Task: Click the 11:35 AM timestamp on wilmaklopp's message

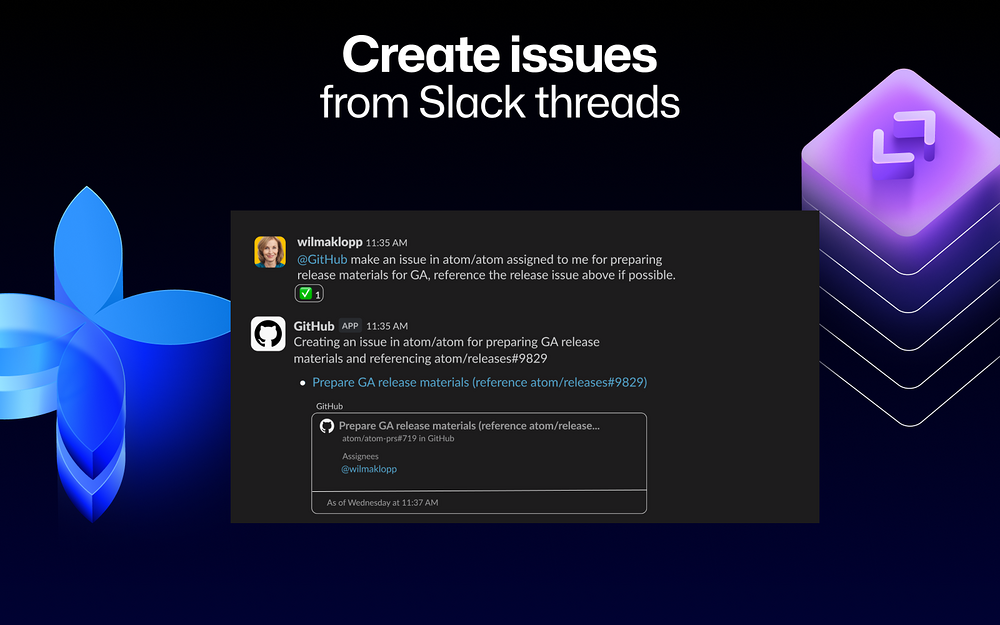Action: (386, 243)
